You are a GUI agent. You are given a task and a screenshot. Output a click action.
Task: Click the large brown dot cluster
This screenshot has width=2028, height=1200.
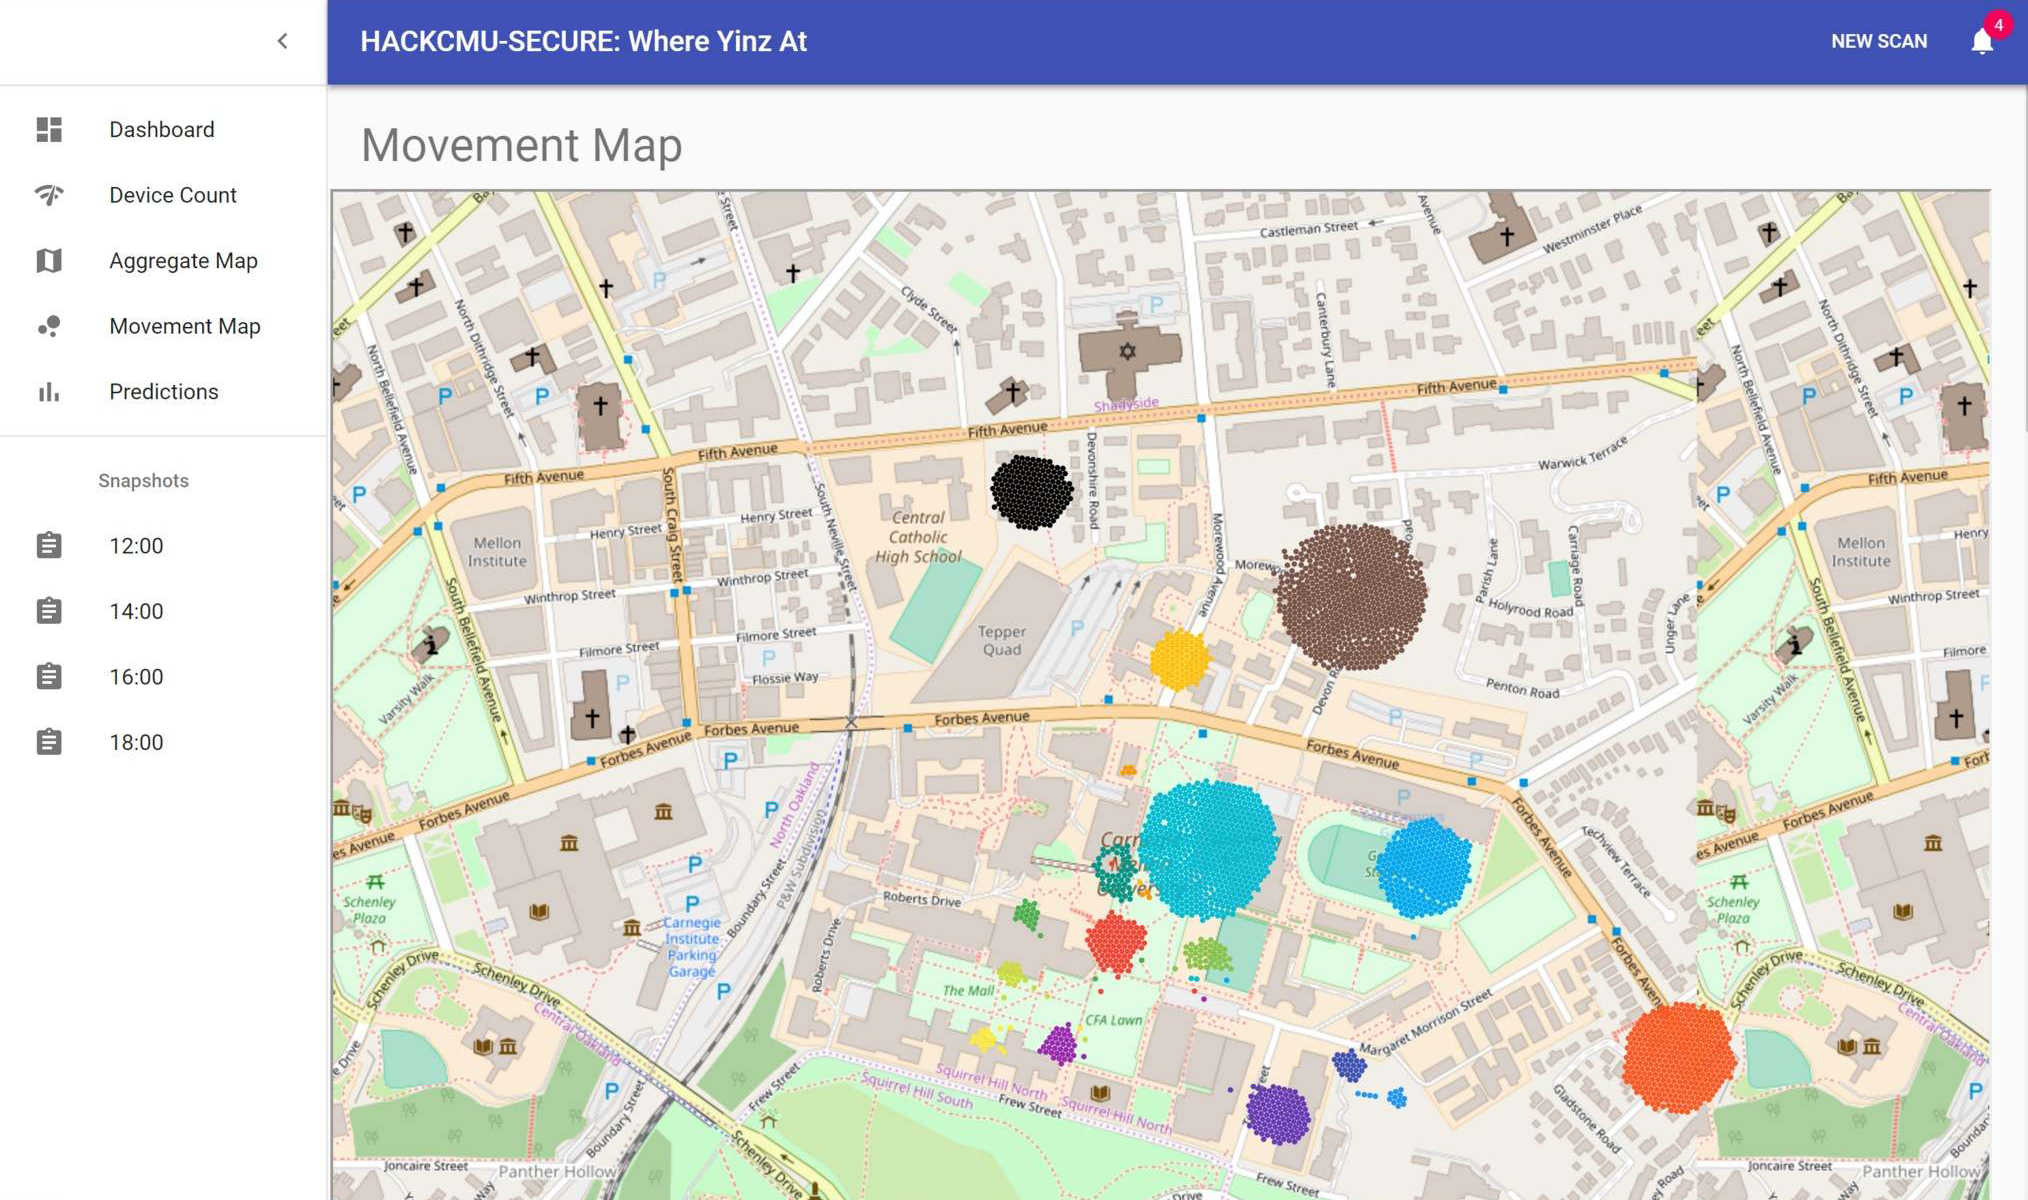pos(1351,597)
